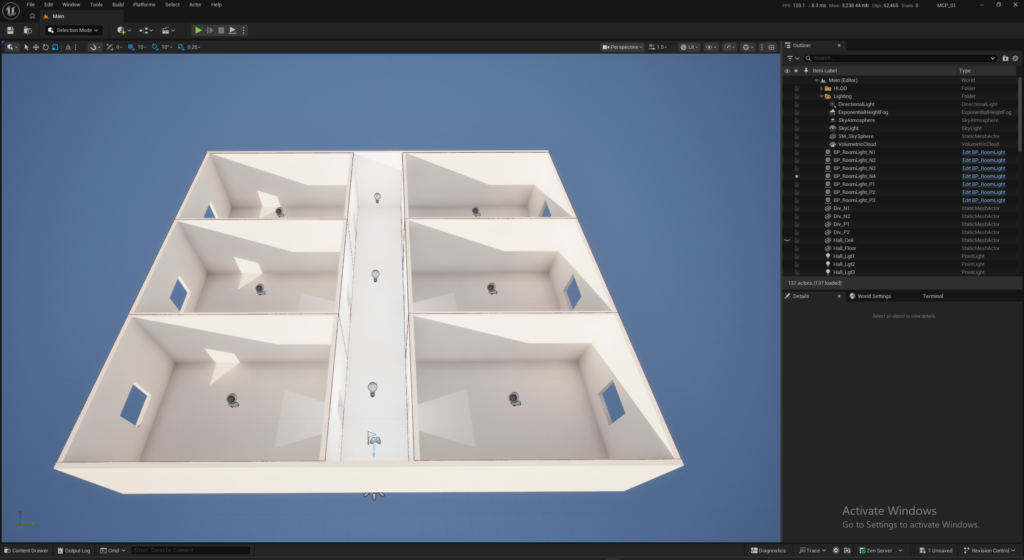Open rotation snap value 10° dropdown
This screenshot has width=1024, height=560.
(x=167, y=47)
